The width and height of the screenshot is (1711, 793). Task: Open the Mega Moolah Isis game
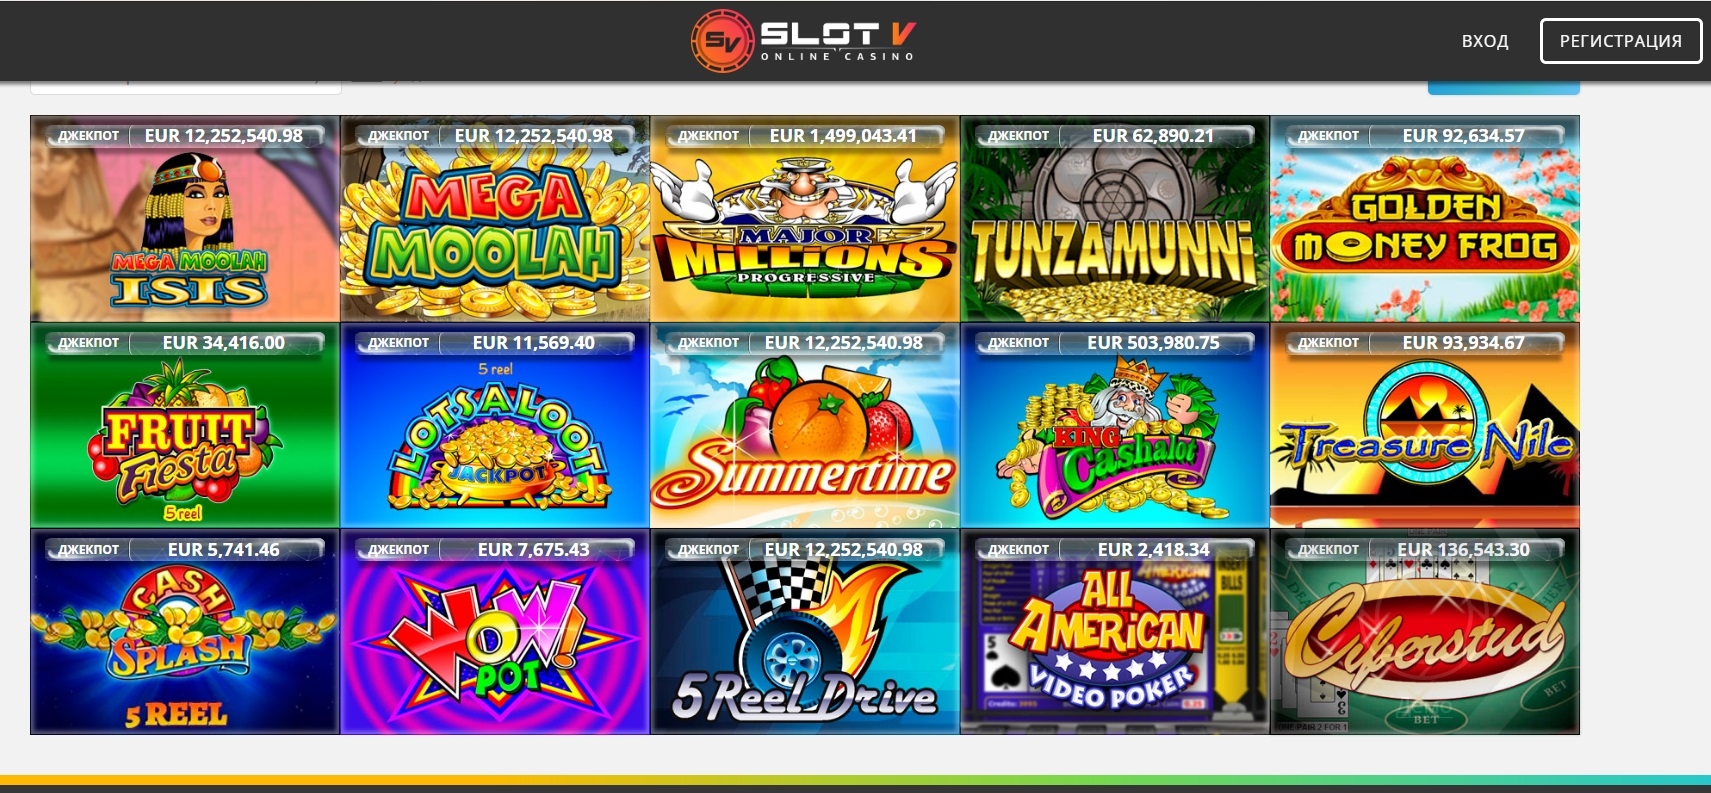click(x=185, y=219)
